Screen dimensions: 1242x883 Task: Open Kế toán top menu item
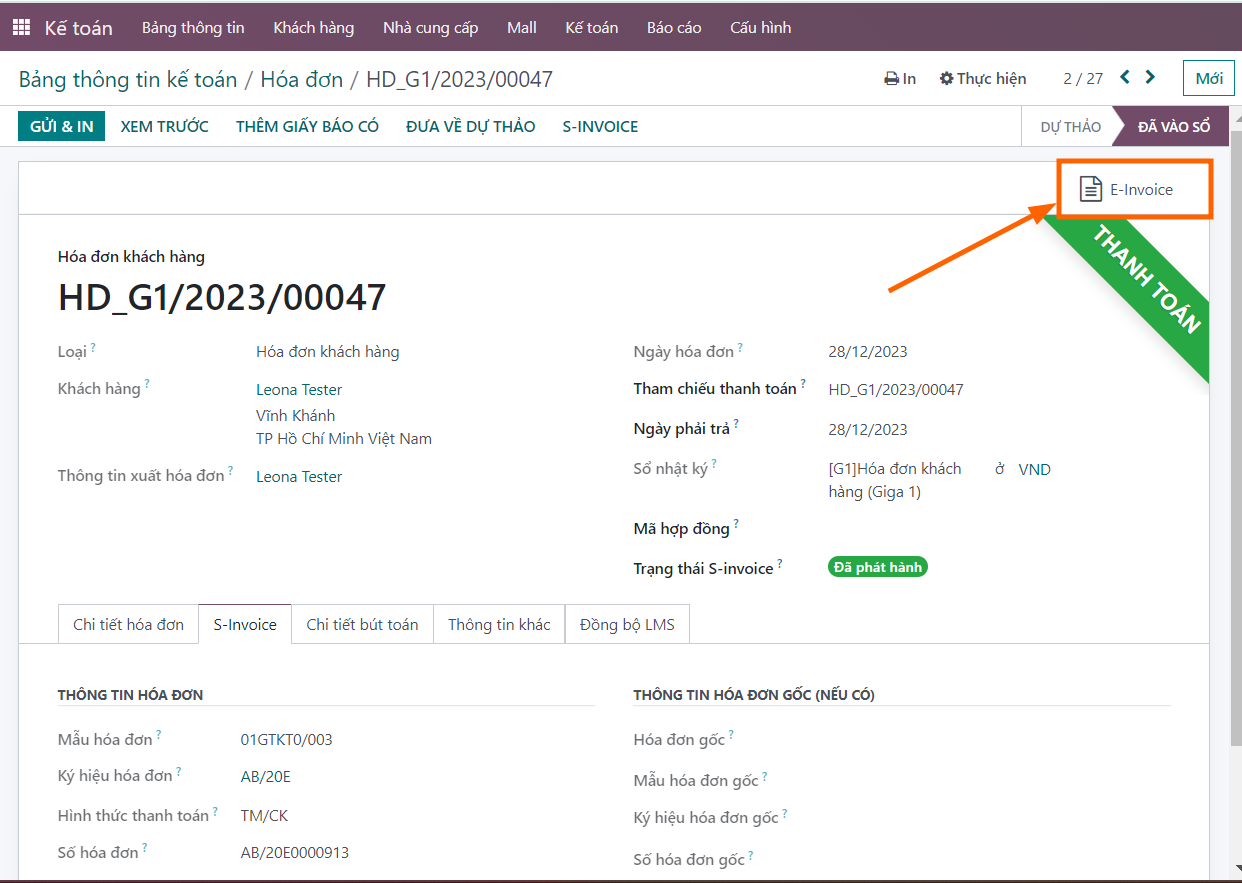click(592, 28)
